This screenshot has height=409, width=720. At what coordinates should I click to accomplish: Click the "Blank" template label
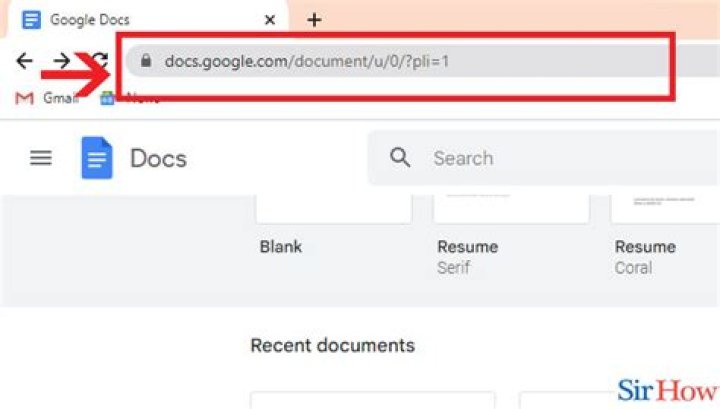coord(281,246)
